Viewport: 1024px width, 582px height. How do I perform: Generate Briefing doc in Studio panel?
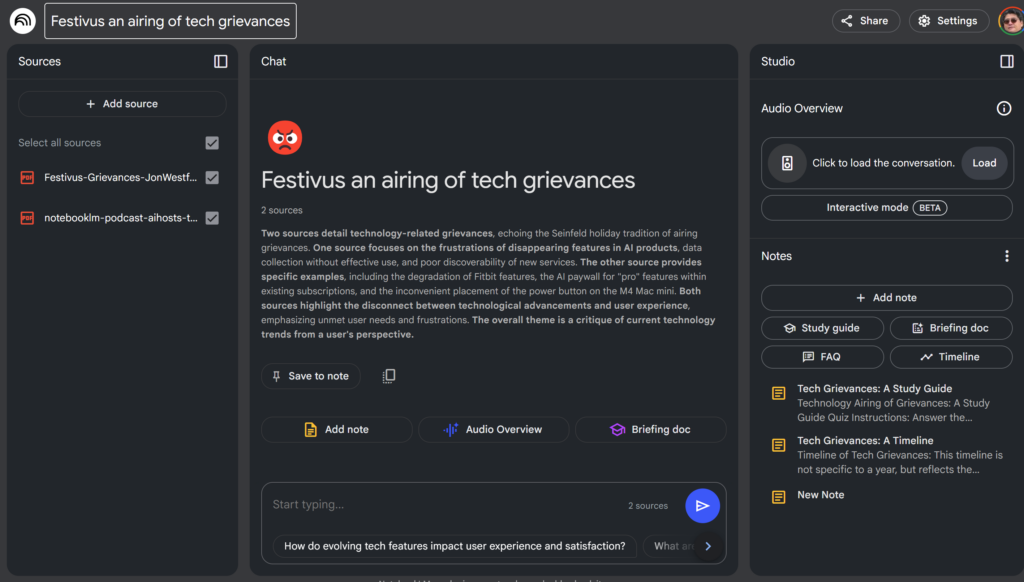[x=951, y=328]
